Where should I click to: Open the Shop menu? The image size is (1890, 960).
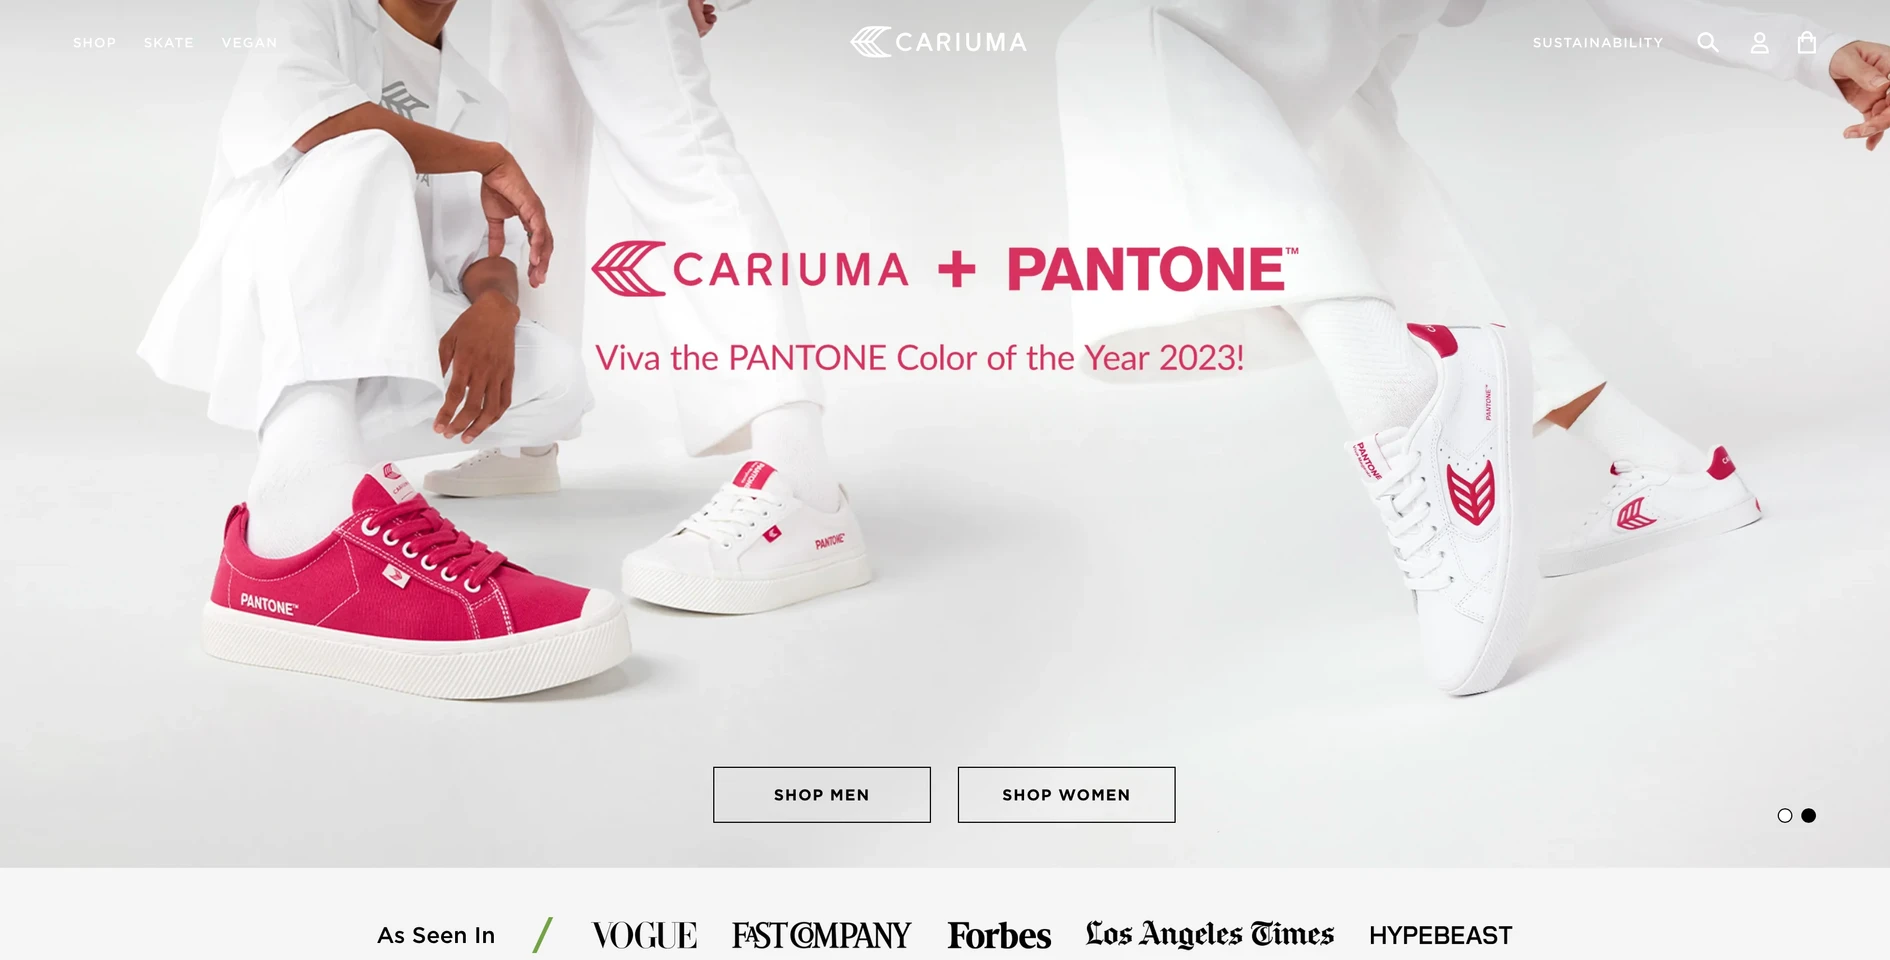coord(95,43)
